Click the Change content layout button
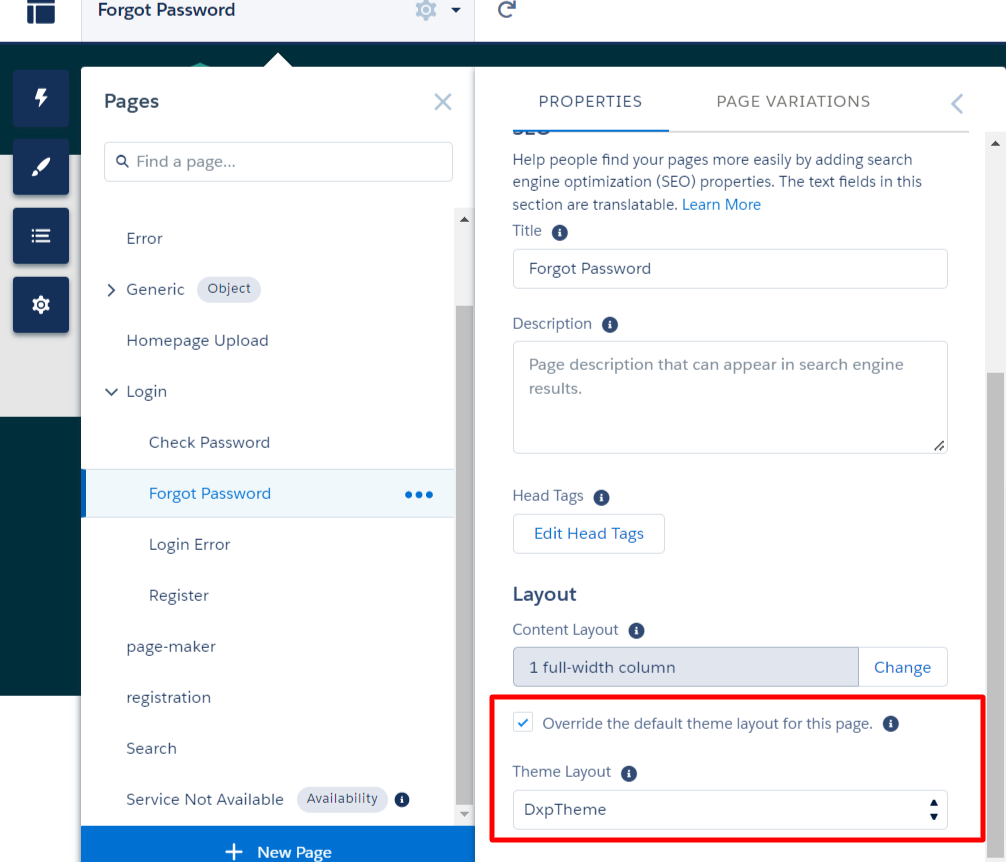1006x862 pixels. [x=902, y=667]
